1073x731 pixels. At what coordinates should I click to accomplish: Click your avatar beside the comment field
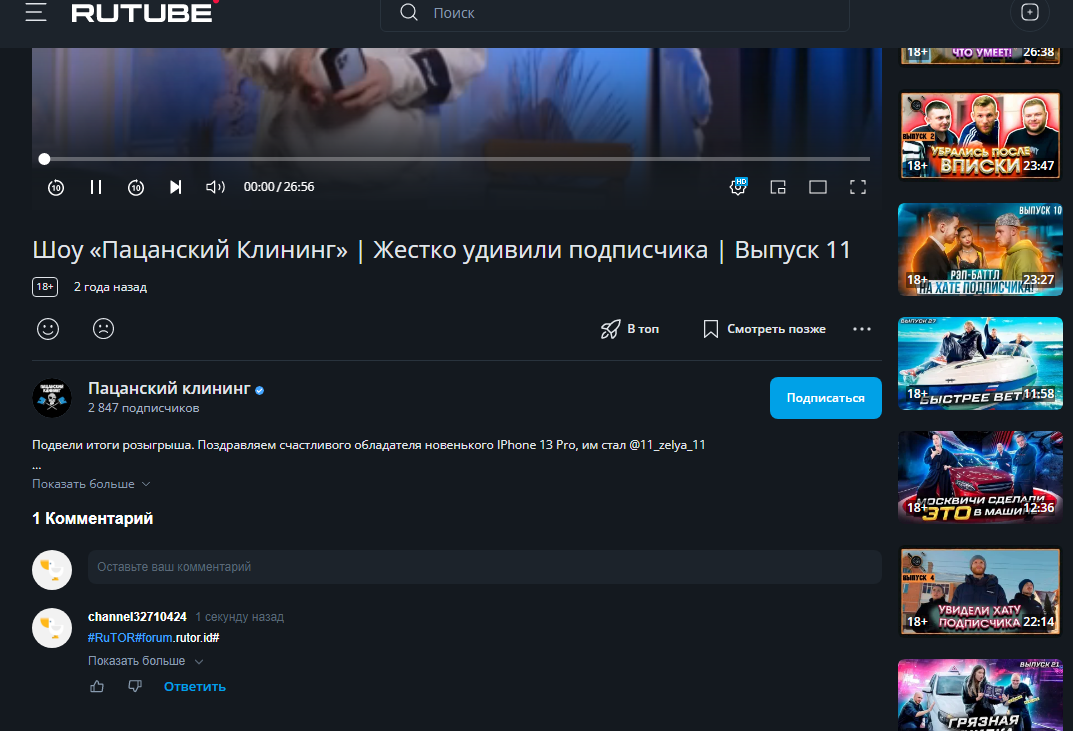[x=52, y=570]
